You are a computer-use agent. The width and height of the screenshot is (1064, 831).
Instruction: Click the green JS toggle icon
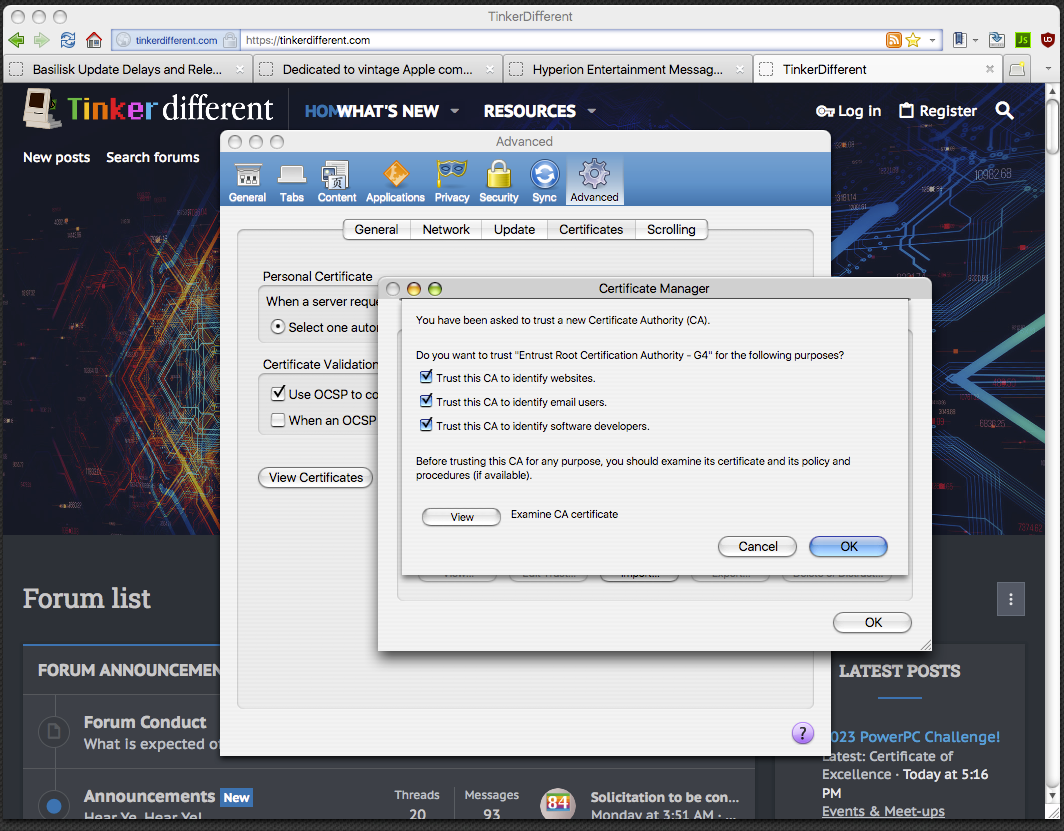(x=1023, y=40)
